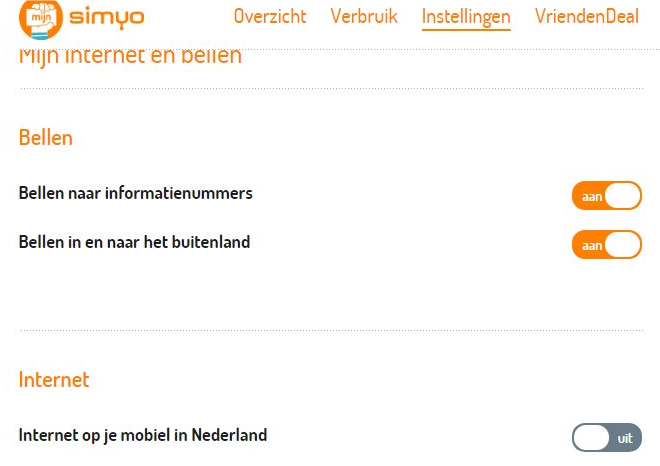
Task: Turn off Bellen in en naar het buitenland
Action: click(606, 245)
